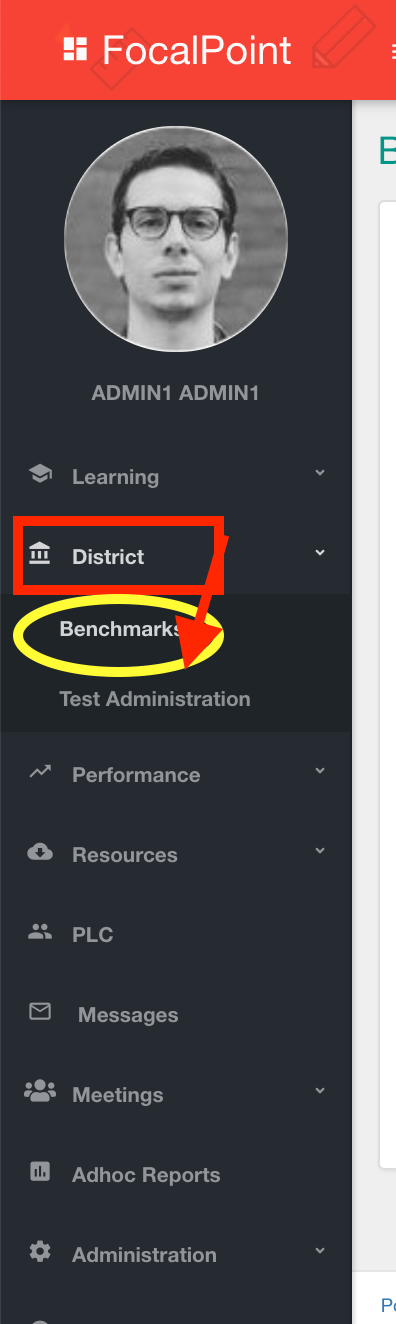Expand the Meetings menu chevron
Screen dimensions: 396x1324
(x=320, y=1091)
